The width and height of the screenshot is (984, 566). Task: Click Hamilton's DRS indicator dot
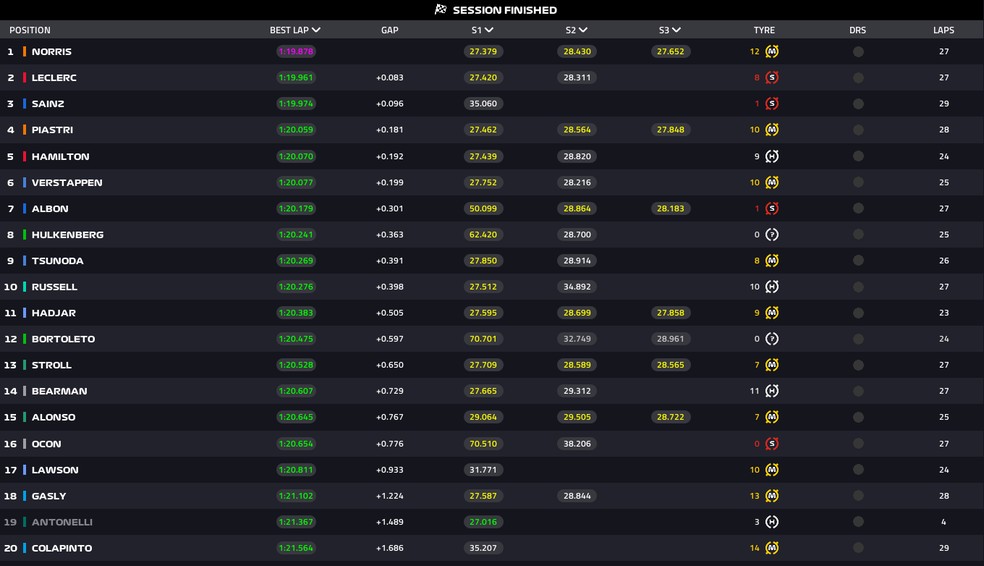(858, 156)
